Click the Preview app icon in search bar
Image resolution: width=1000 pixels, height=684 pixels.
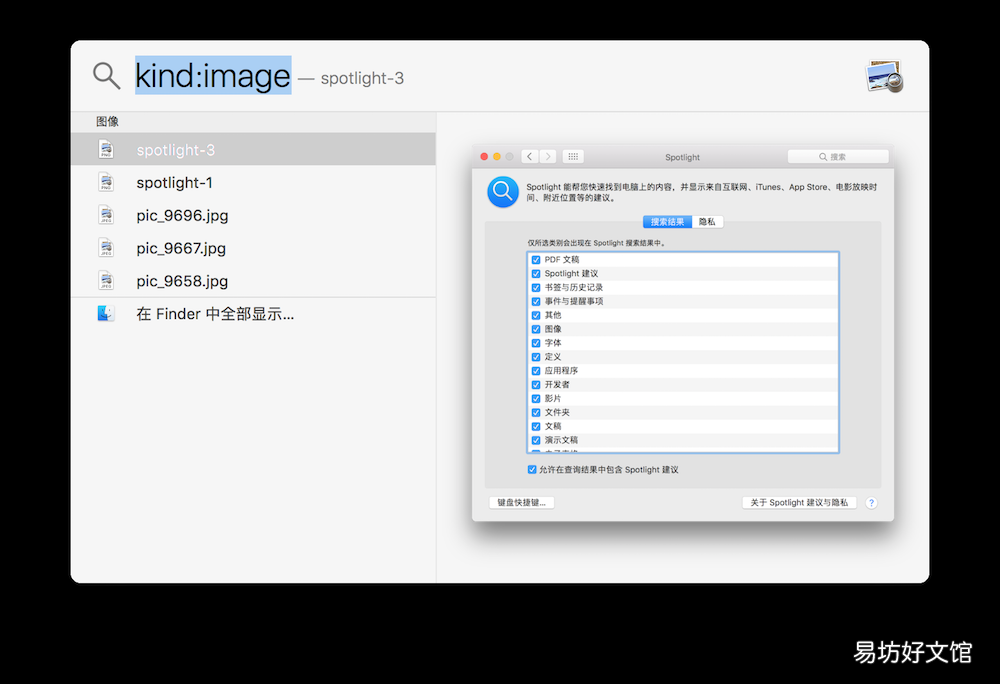tap(884, 76)
